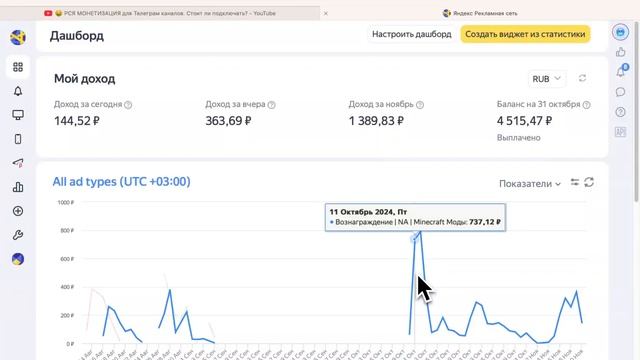Open the user profile avatar icon
640x360 pixels.
coord(620,32)
